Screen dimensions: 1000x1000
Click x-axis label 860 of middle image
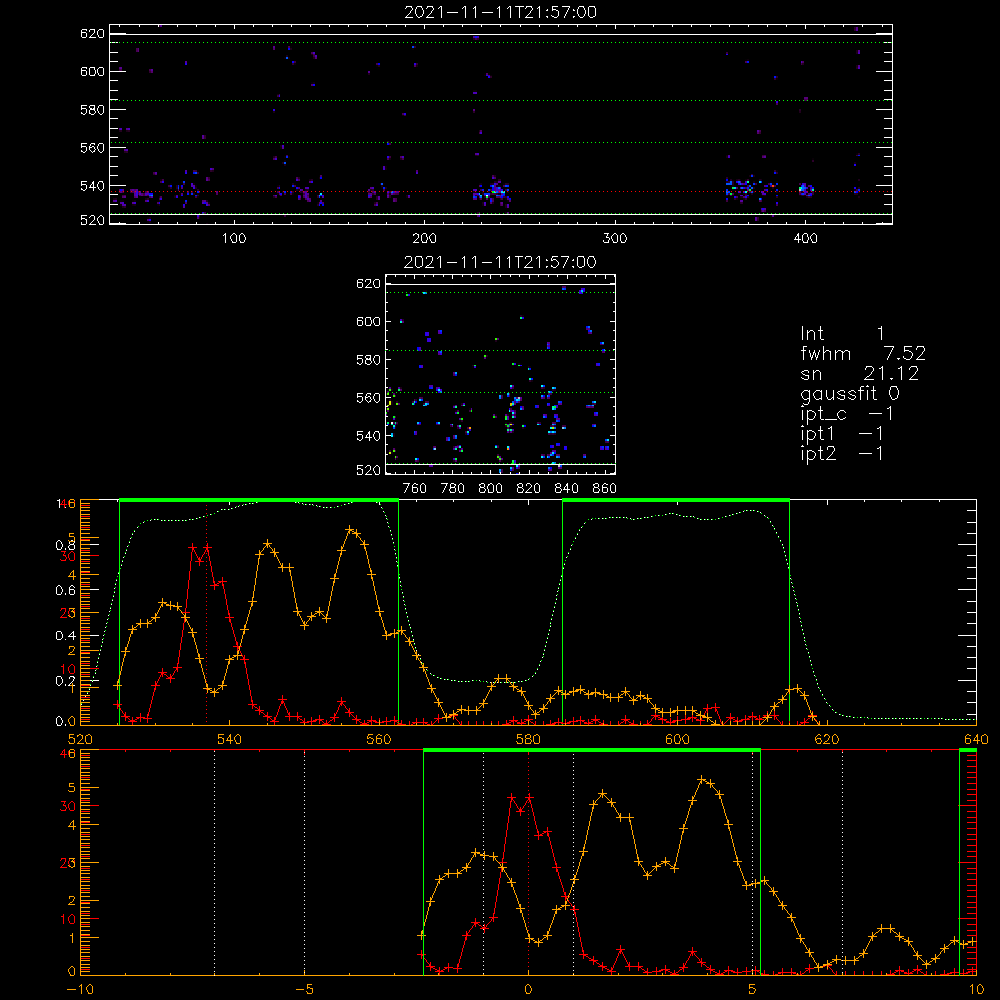(604, 489)
